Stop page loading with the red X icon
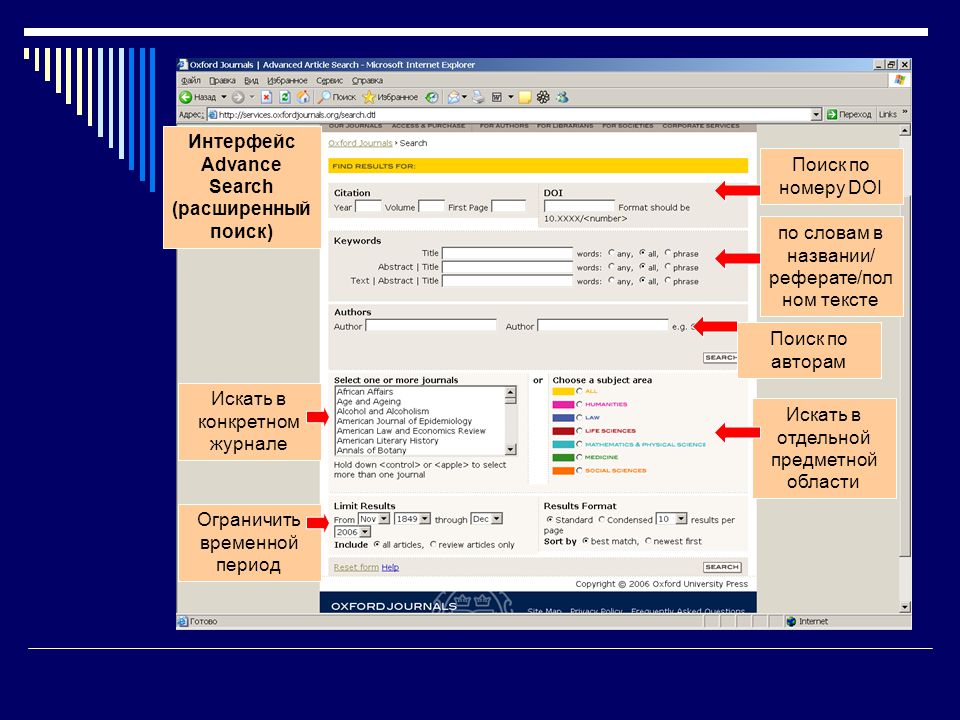The width and height of the screenshot is (960, 720). pyautogui.click(x=266, y=97)
